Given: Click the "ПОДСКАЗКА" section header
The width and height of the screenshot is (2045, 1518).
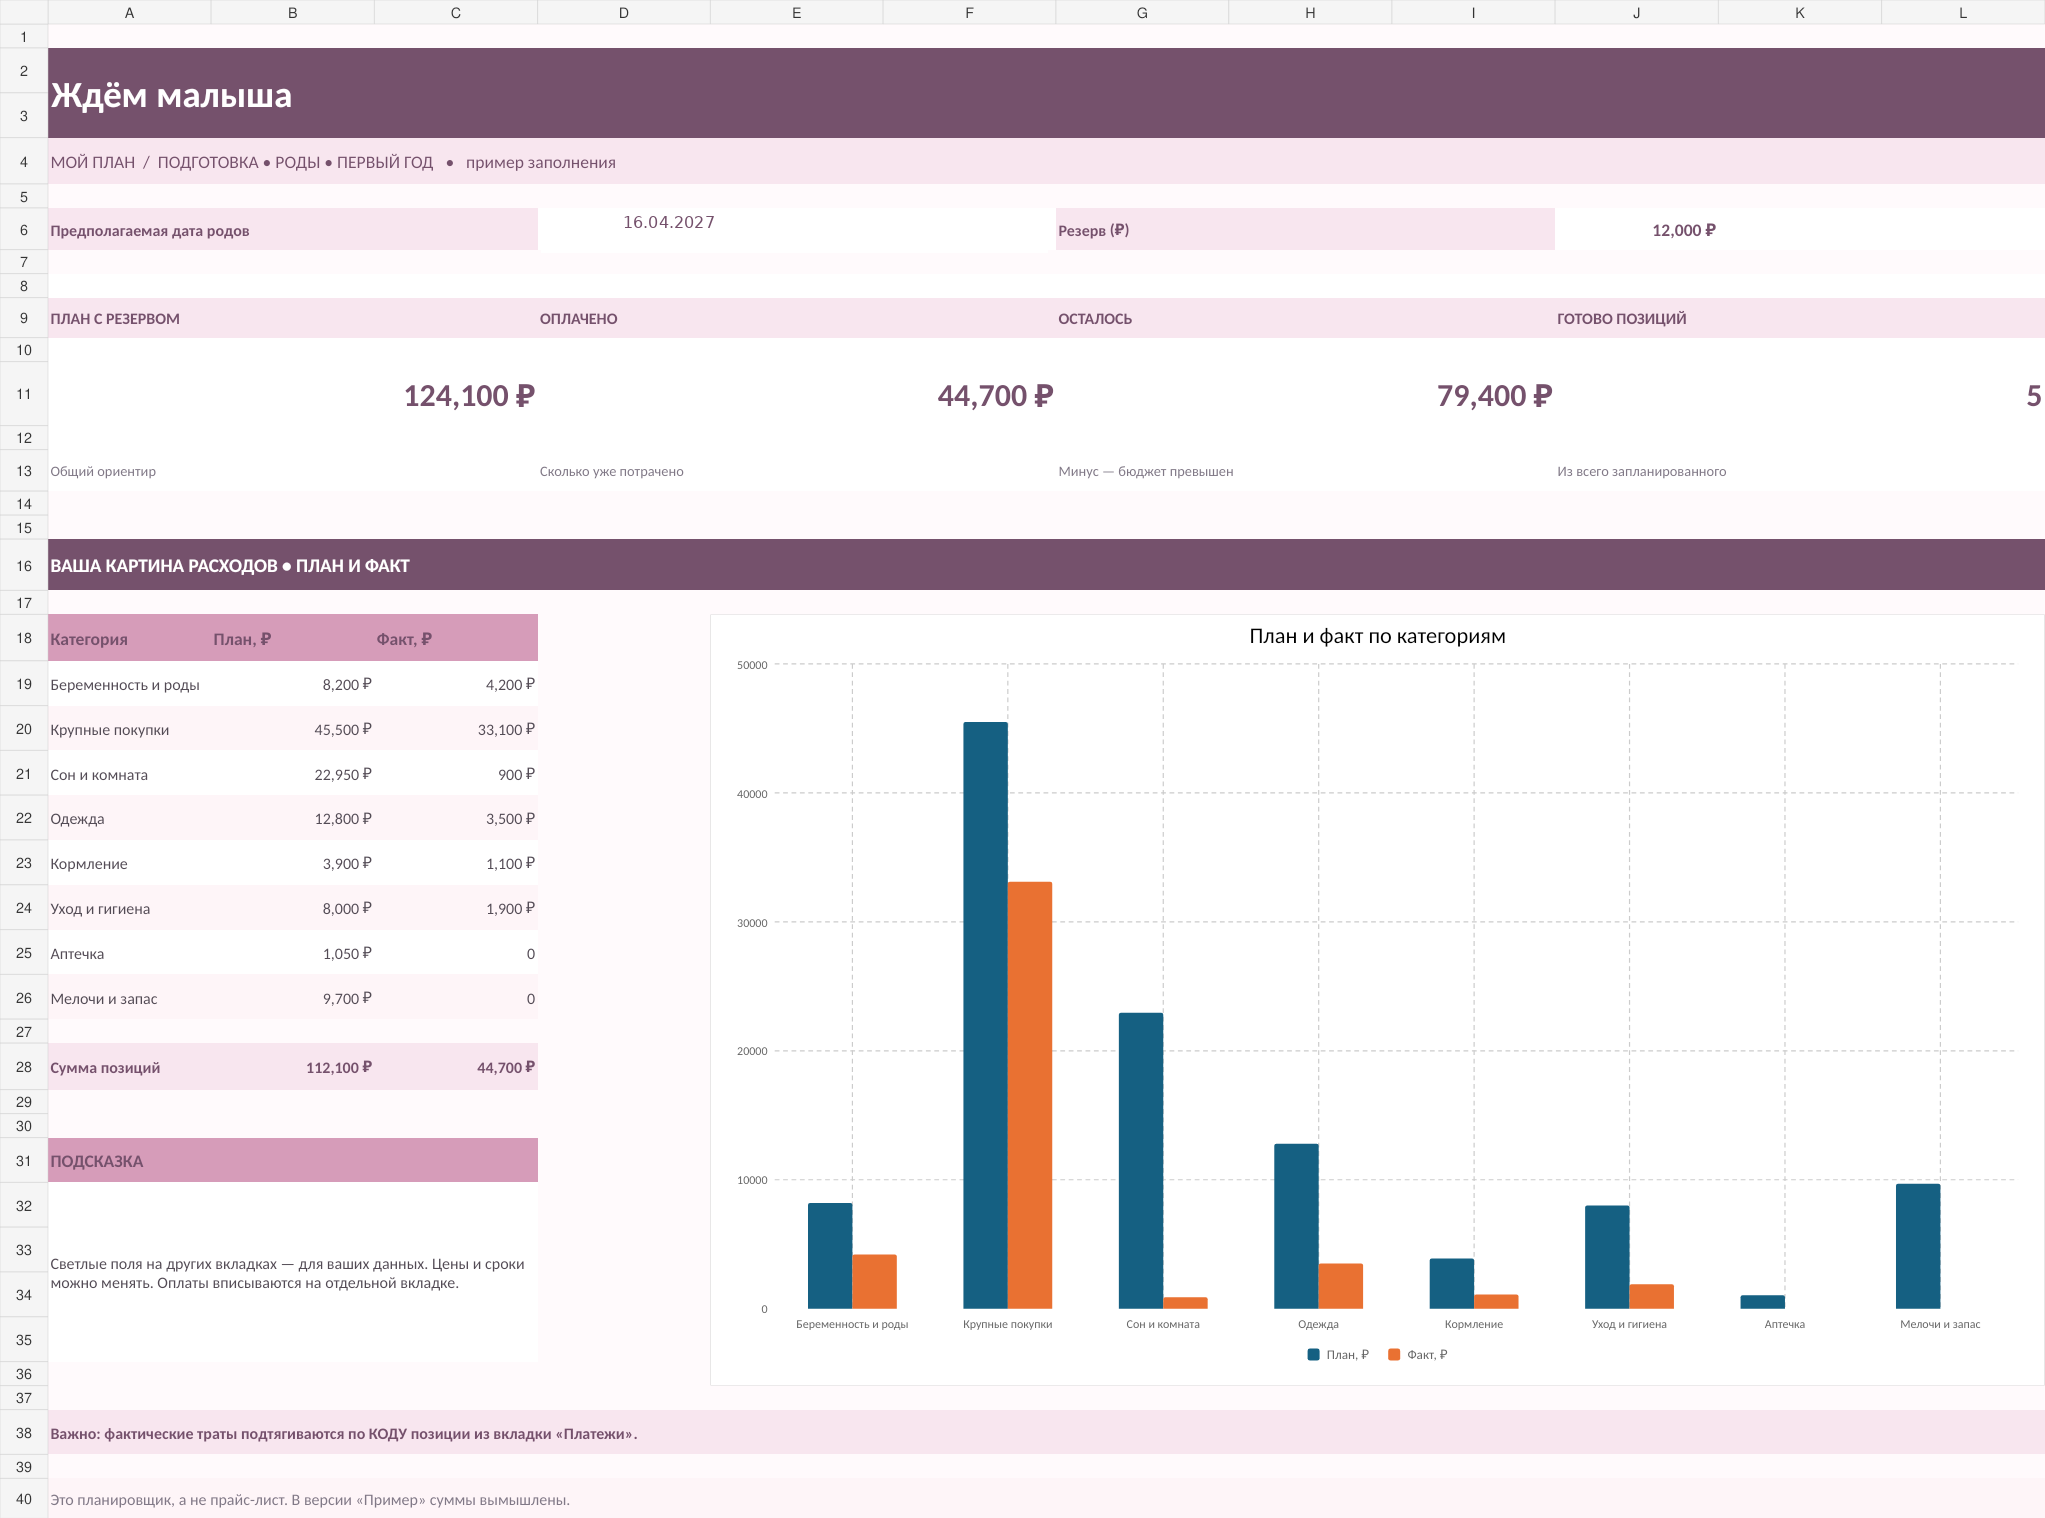Looking at the screenshot, I should coord(293,1160).
